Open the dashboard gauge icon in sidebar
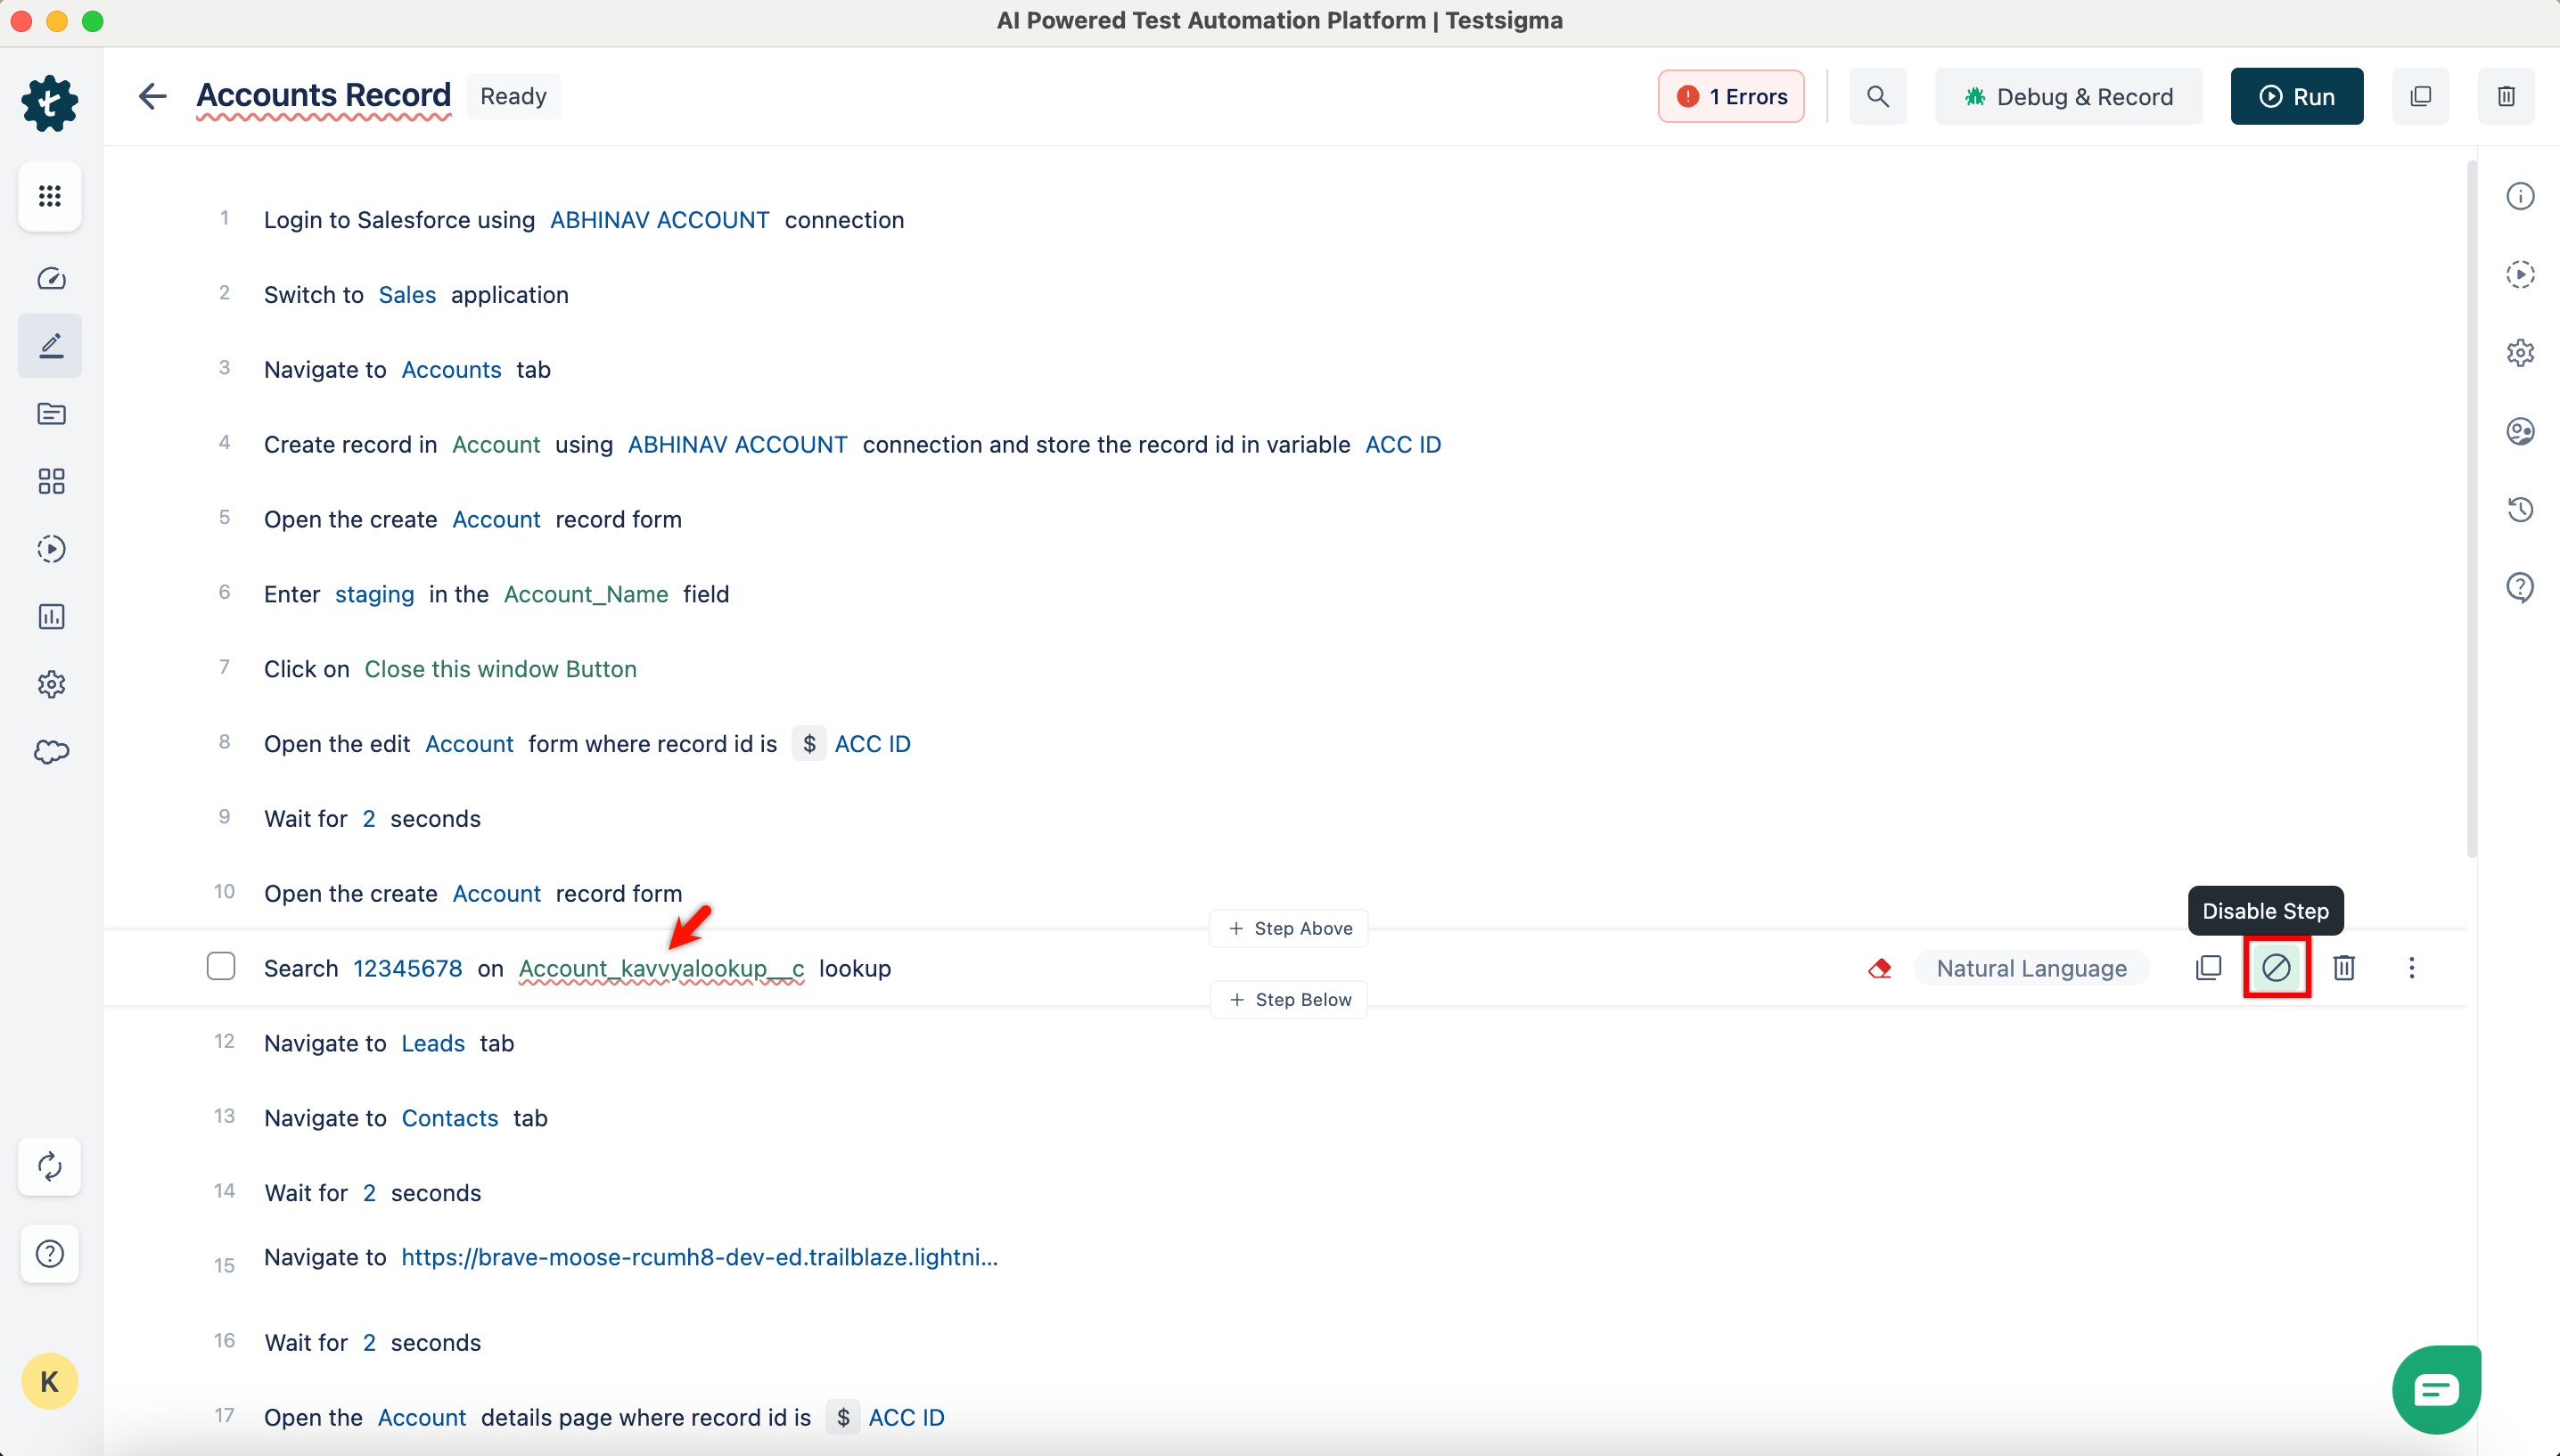The image size is (2560, 1456). coord(50,278)
